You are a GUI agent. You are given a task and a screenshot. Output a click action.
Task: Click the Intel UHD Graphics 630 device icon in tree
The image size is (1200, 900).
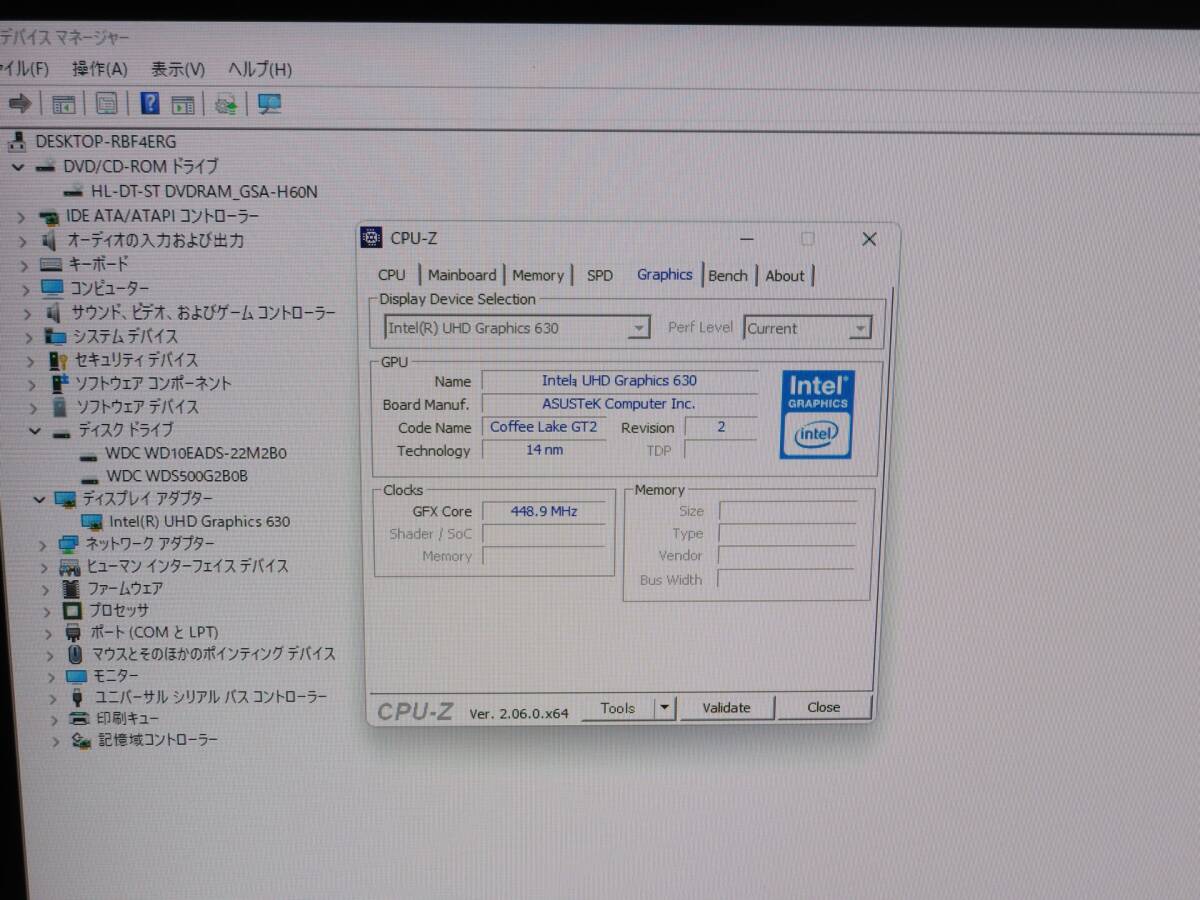coord(92,522)
